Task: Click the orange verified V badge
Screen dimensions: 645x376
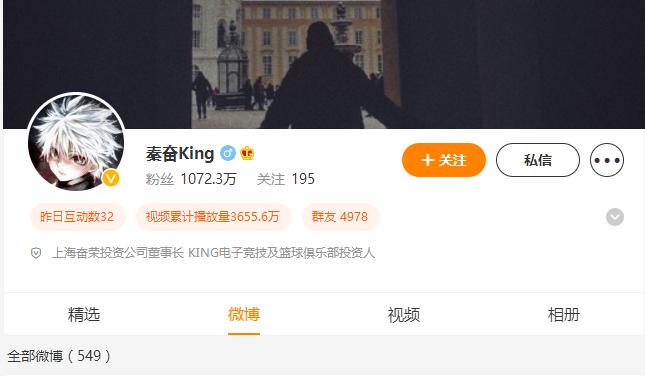Action: coord(111,178)
